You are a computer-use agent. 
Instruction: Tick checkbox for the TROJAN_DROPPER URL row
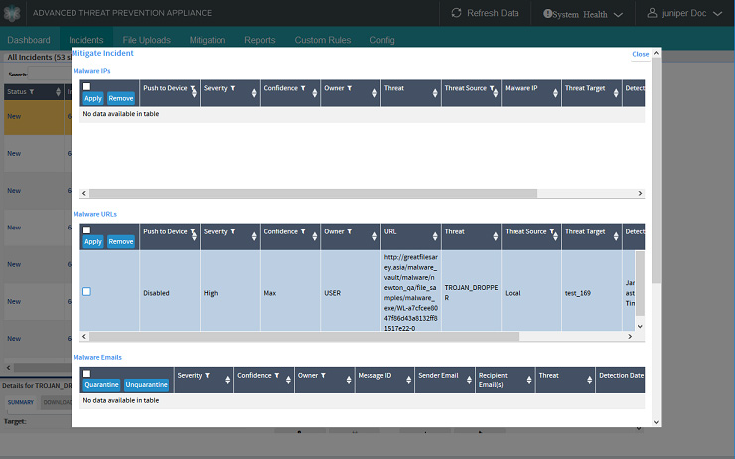tap(86, 292)
